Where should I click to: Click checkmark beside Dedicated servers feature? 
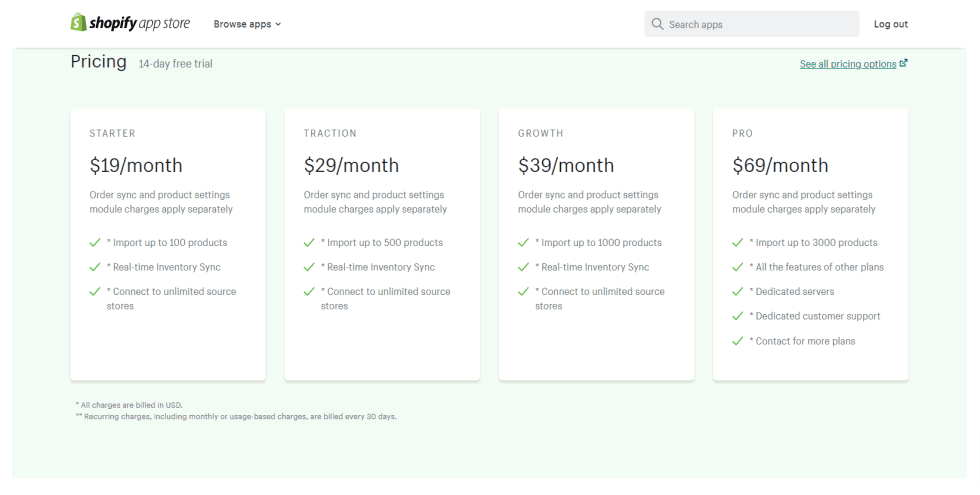tap(738, 291)
